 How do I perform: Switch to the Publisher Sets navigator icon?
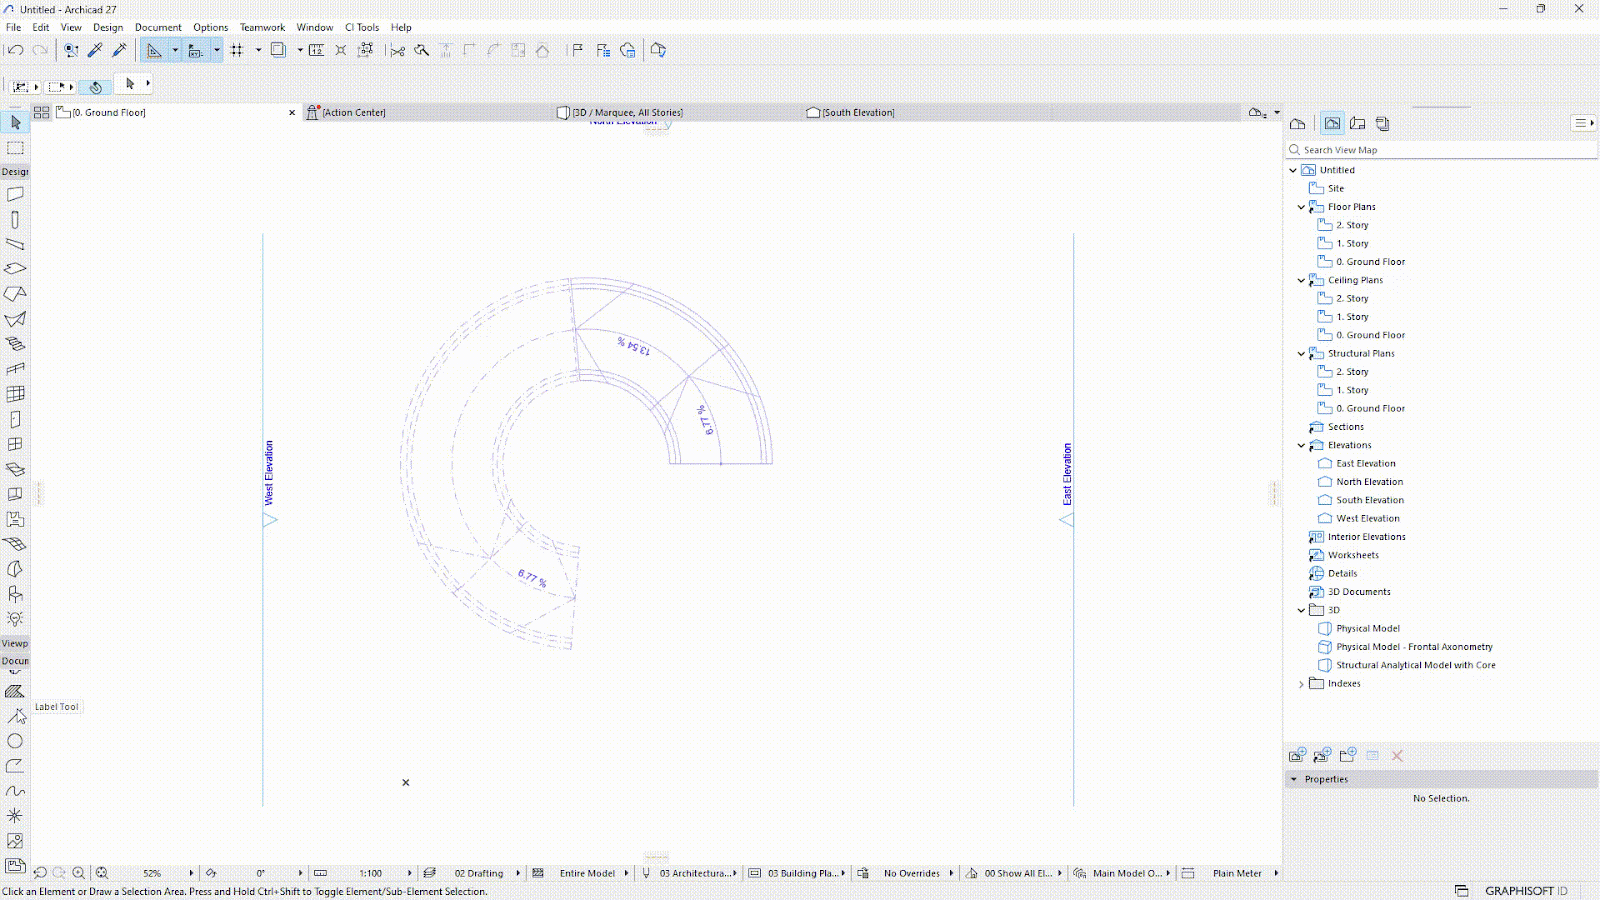coord(1382,124)
